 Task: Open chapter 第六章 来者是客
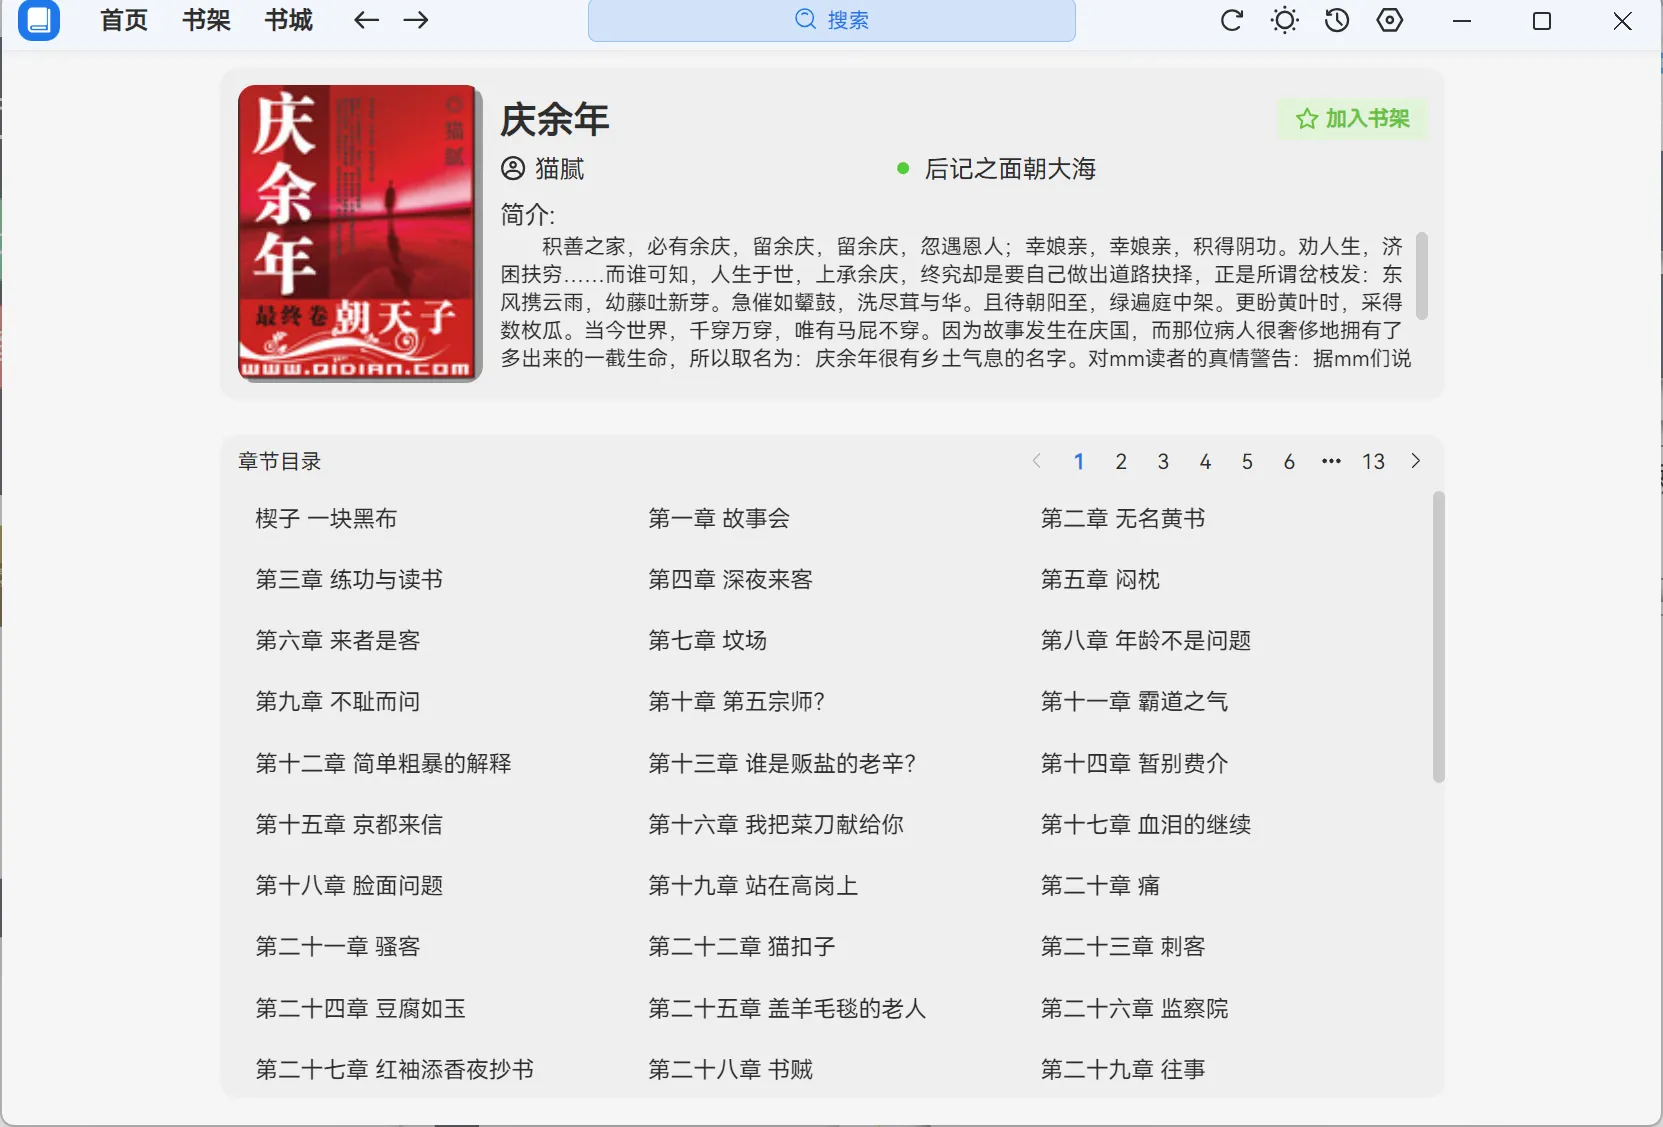(338, 640)
